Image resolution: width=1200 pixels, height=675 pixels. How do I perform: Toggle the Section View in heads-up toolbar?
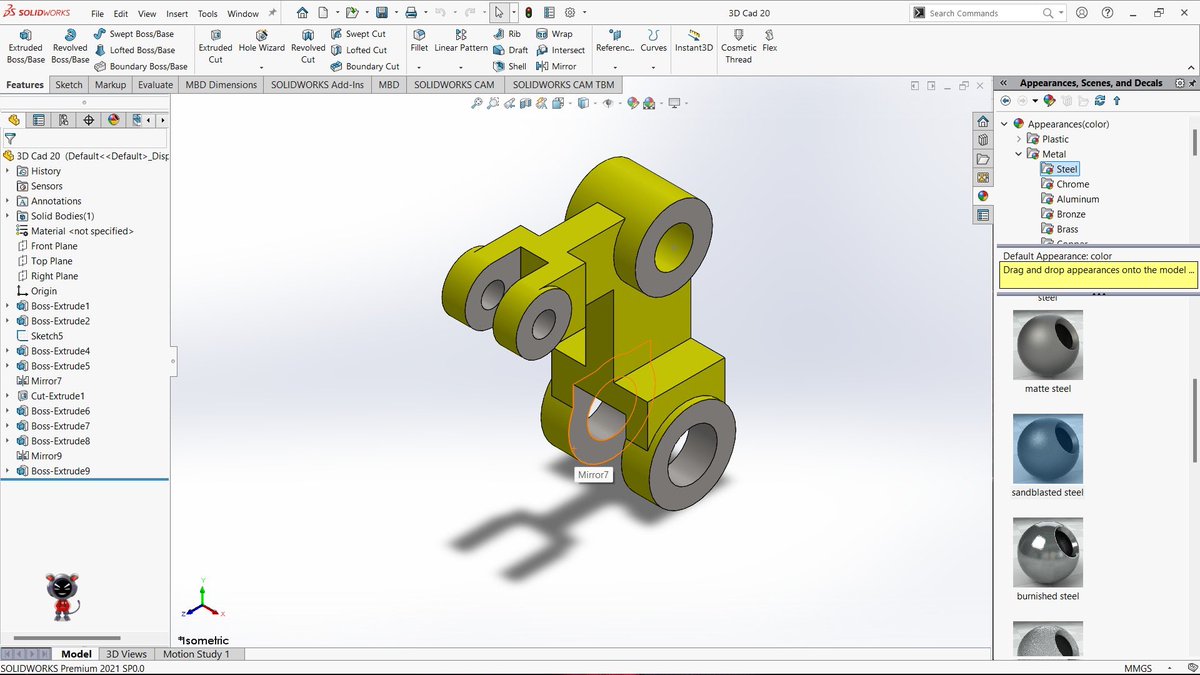click(525, 103)
